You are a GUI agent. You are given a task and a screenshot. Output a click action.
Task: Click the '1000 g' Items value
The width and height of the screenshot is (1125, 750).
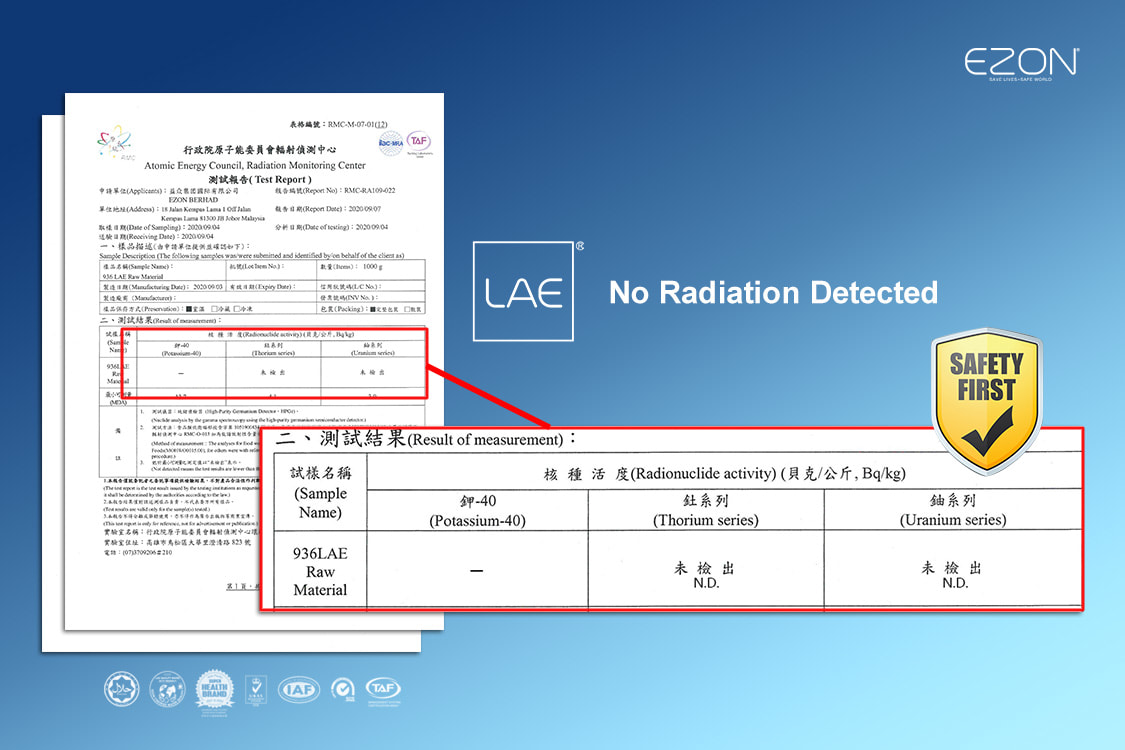pos(372,266)
